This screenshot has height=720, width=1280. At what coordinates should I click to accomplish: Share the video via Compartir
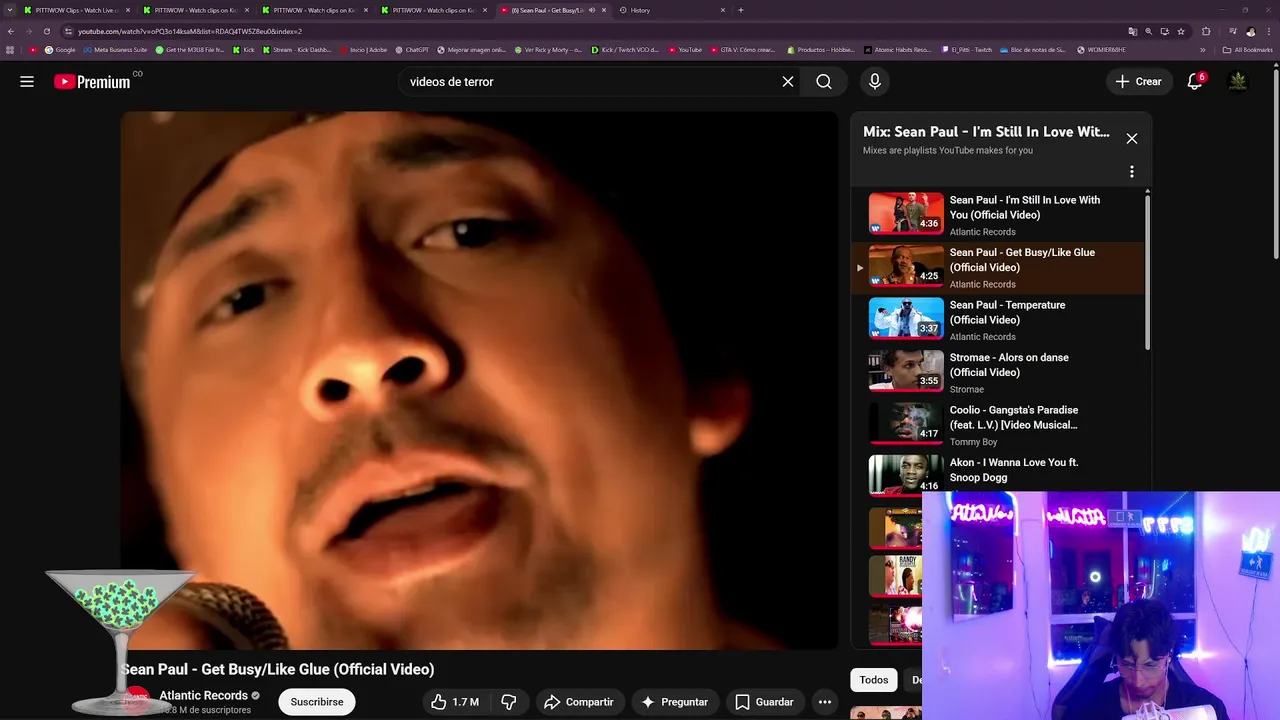579,702
